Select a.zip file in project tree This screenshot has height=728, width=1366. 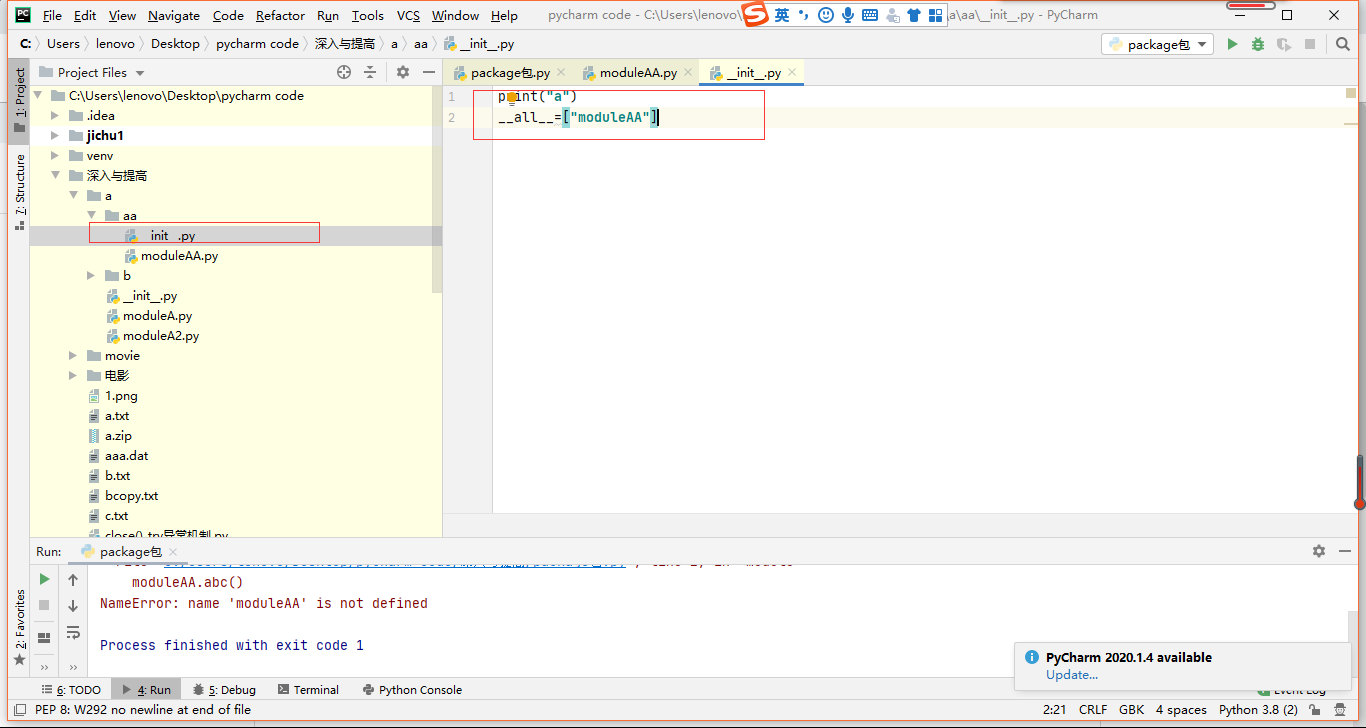(118, 436)
